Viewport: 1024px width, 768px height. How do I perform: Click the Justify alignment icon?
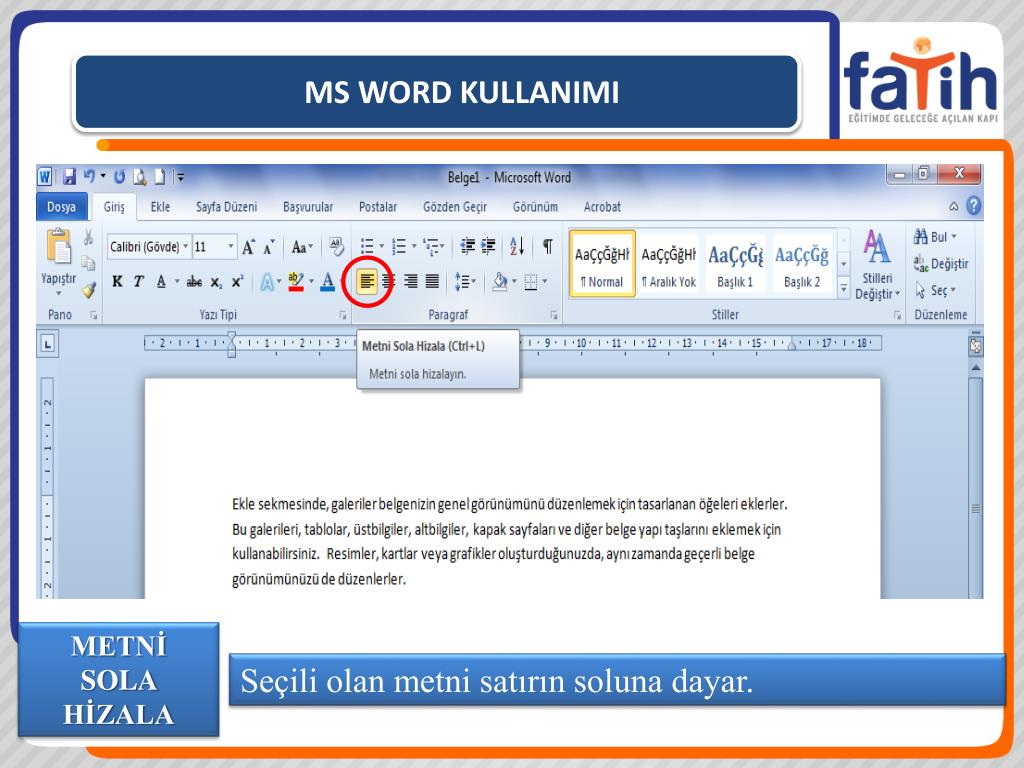[x=432, y=281]
